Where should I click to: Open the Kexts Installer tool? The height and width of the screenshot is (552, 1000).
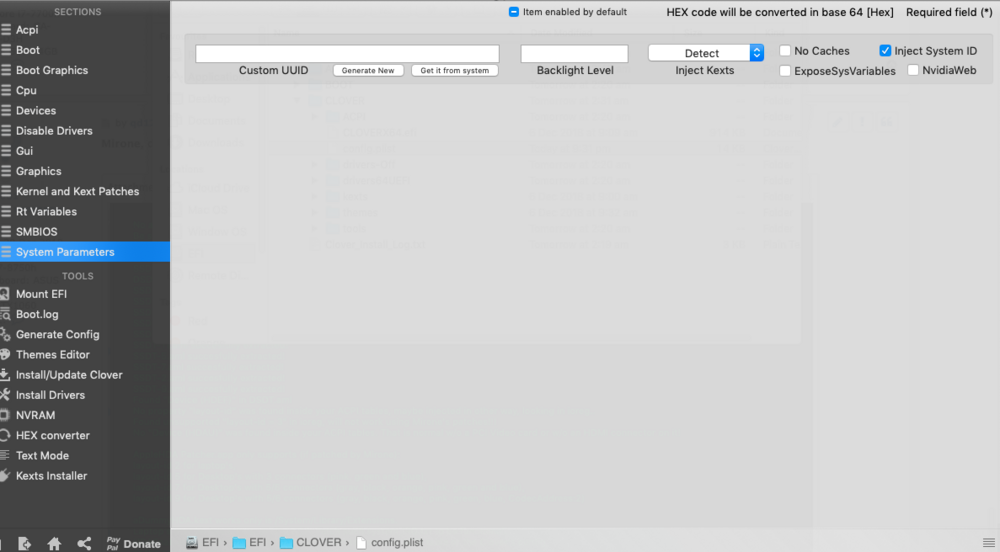[x=51, y=475]
